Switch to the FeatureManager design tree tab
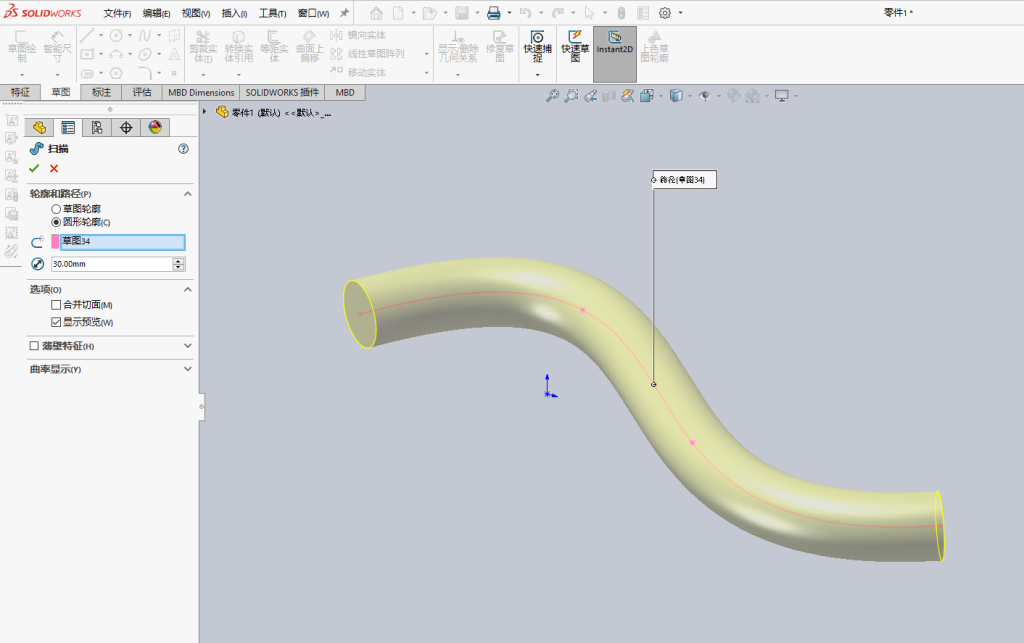The width and height of the screenshot is (1024, 643). tap(39, 127)
